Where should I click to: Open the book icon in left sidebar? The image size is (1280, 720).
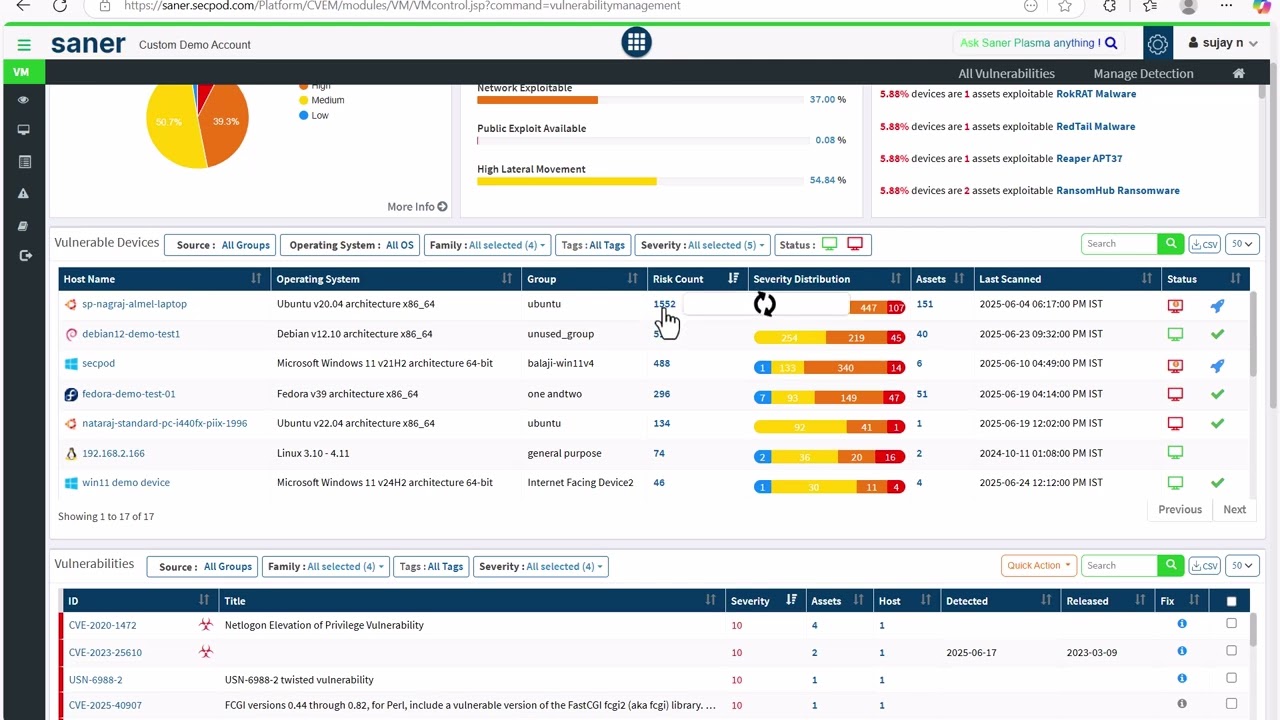point(23,226)
